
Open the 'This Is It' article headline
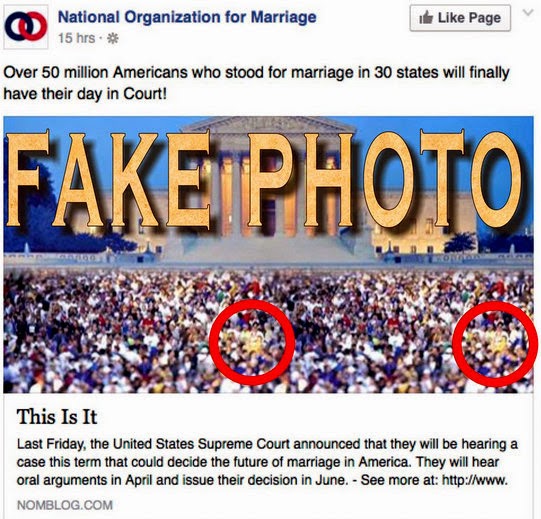click(x=57, y=417)
